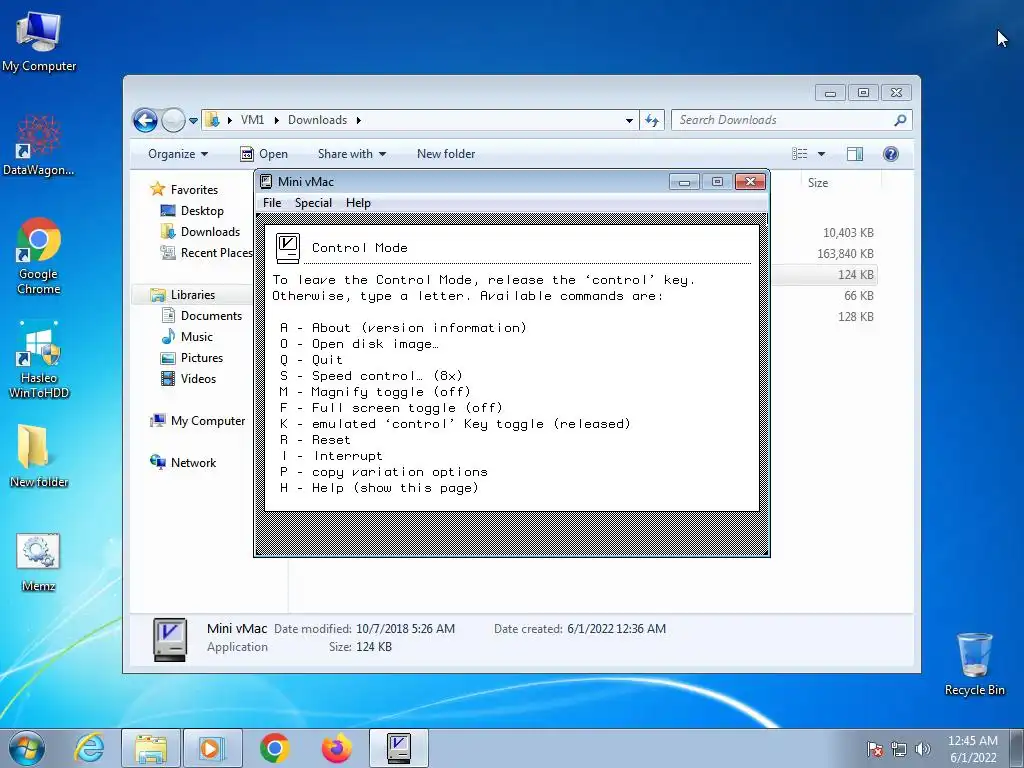Click the New folder toolbar button
1024x768 pixels.
coord(446,154)
